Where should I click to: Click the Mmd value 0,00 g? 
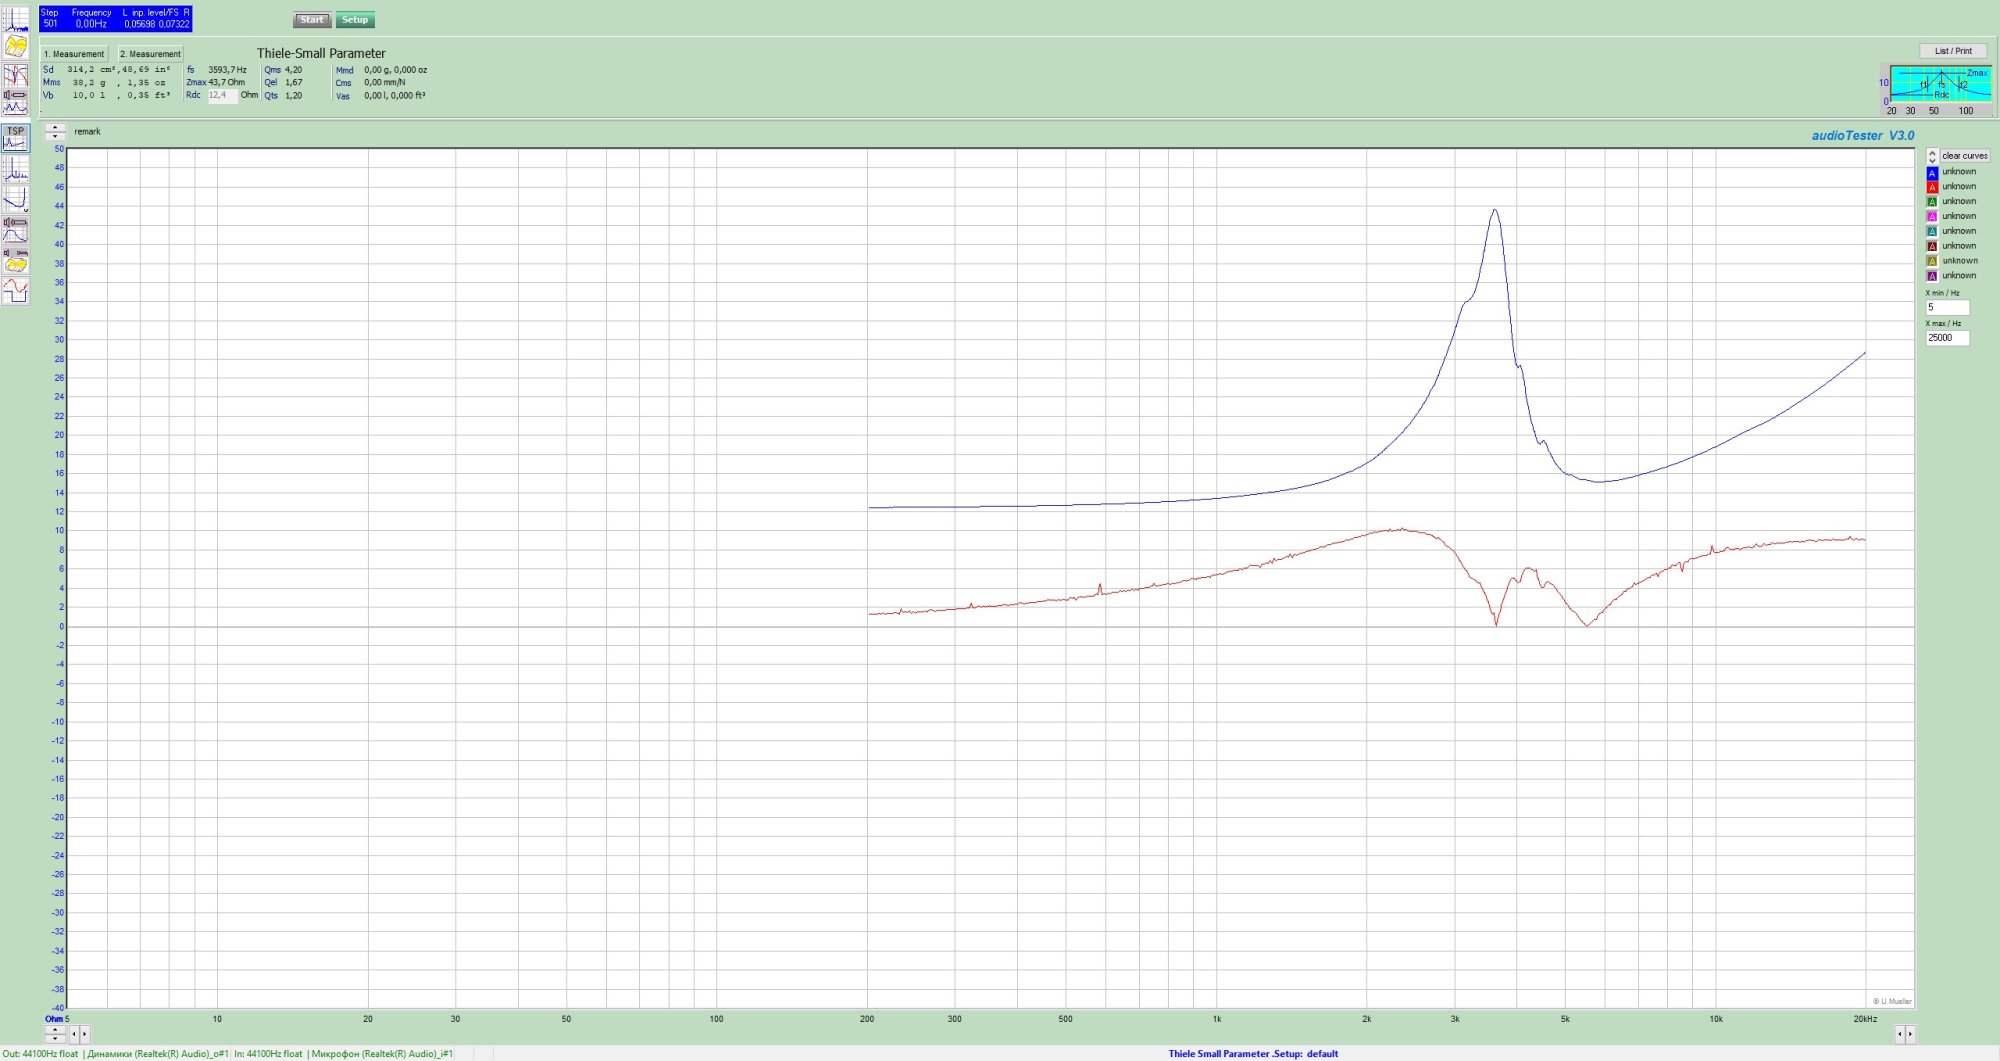377,70
